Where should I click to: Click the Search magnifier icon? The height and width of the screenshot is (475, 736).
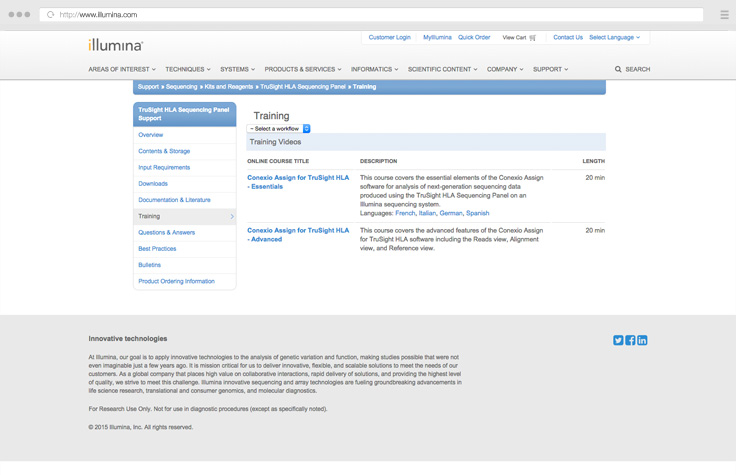click(618, 70)
